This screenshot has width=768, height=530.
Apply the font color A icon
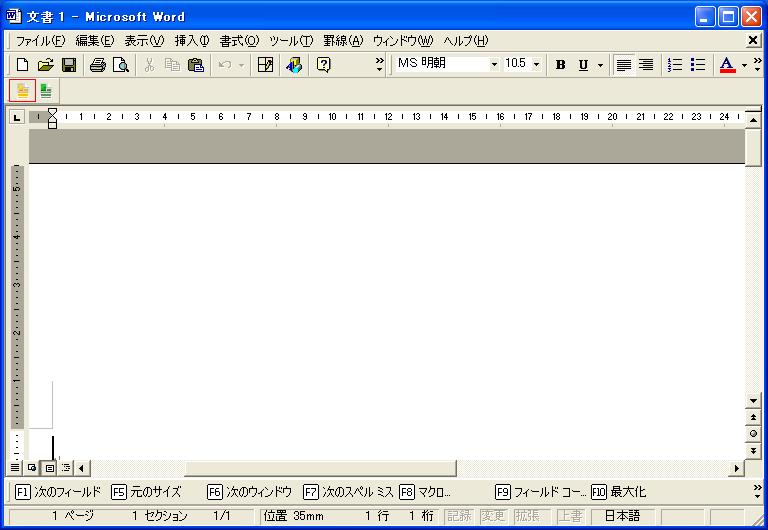[727, 65]
